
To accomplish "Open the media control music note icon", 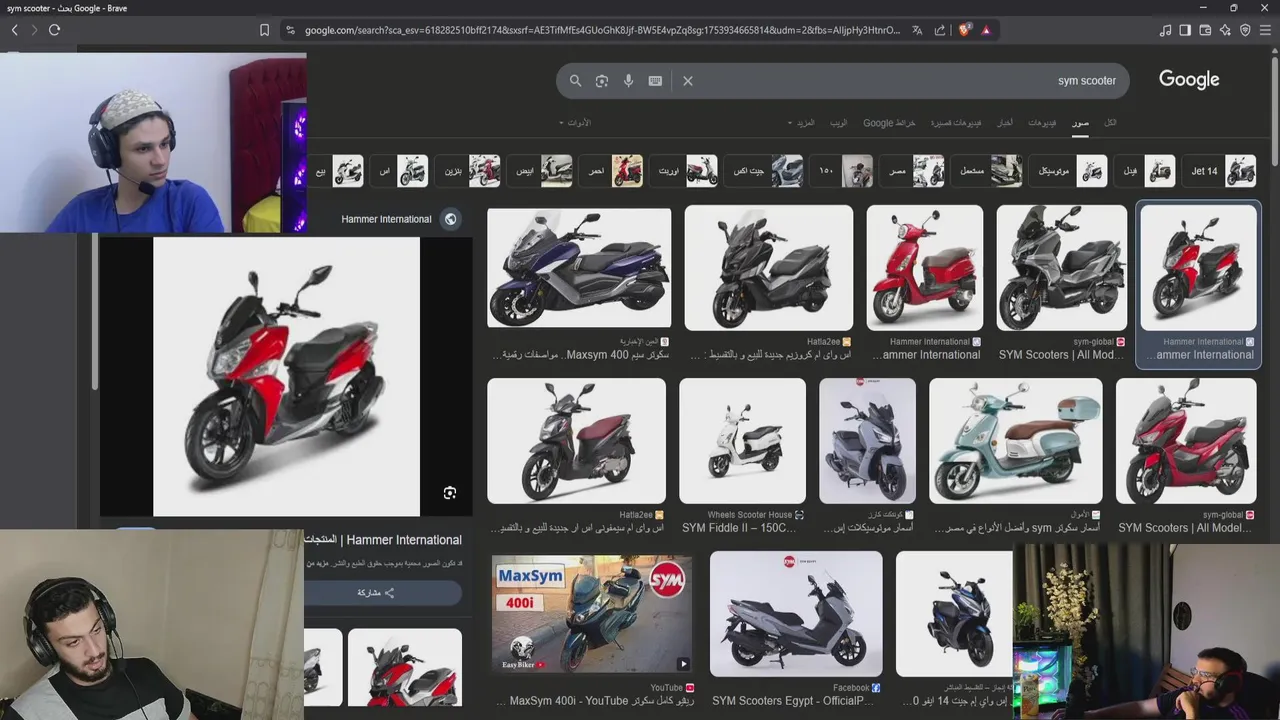I will (x=1165, y=30).
